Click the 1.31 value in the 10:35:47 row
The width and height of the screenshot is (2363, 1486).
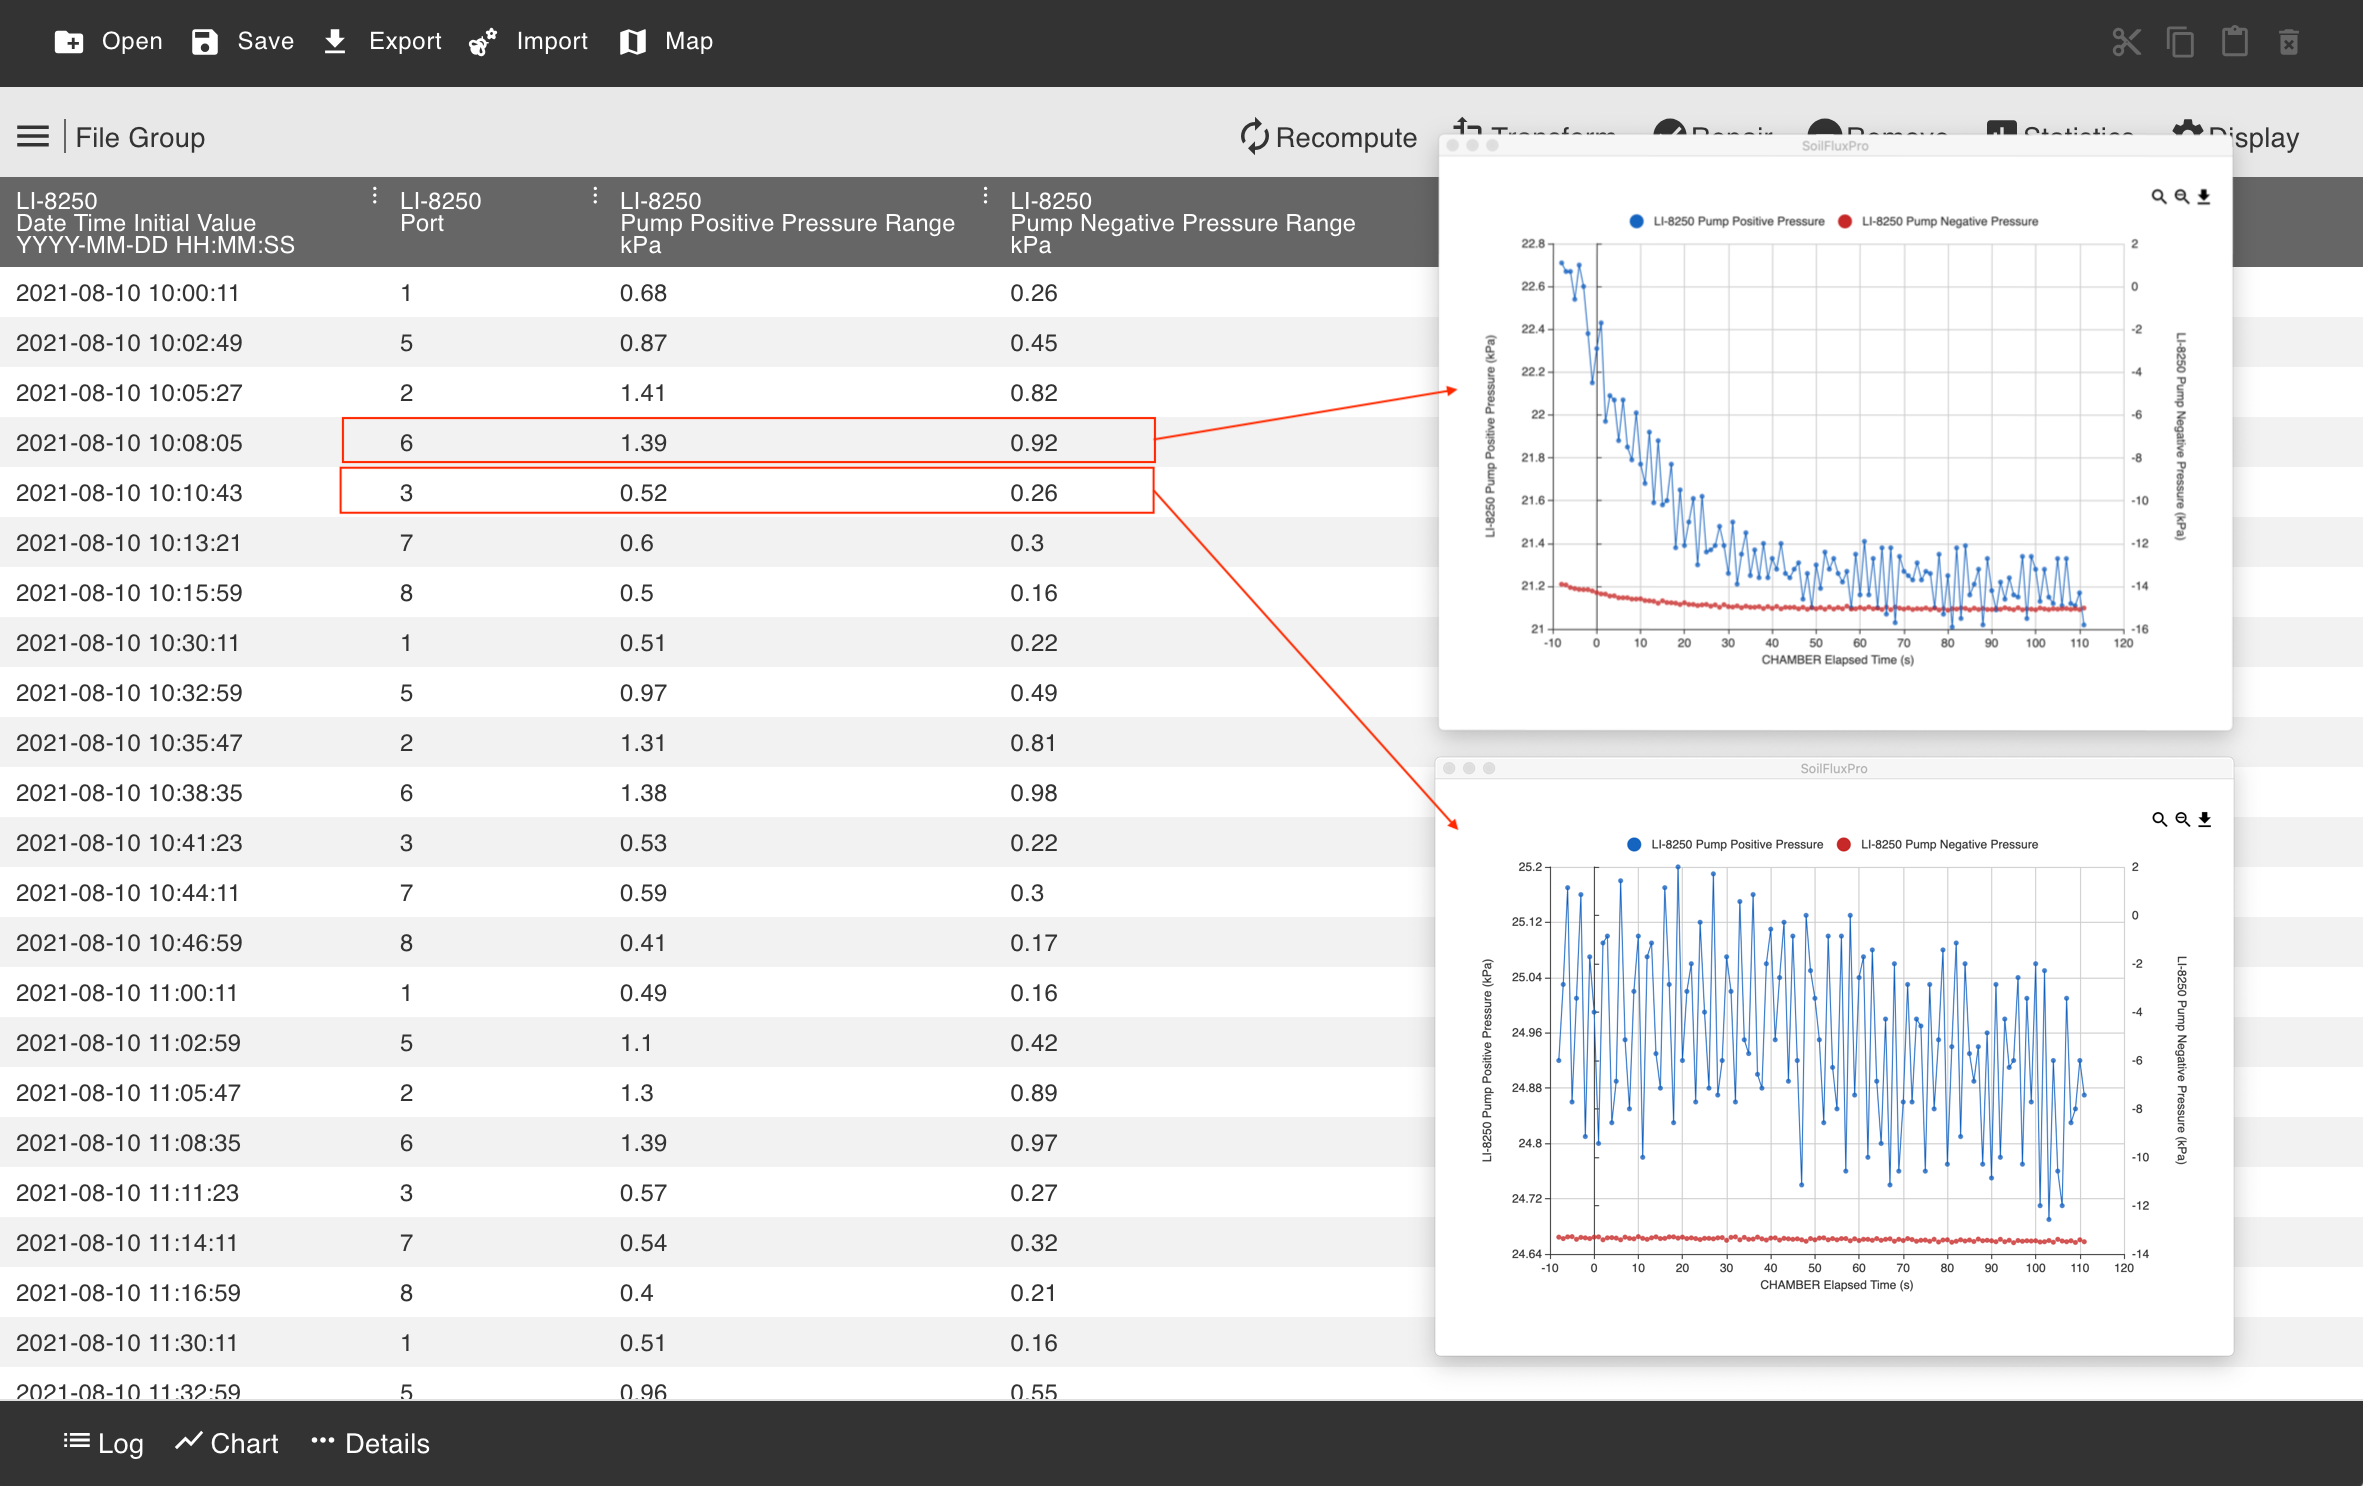[x=643, y=743]
